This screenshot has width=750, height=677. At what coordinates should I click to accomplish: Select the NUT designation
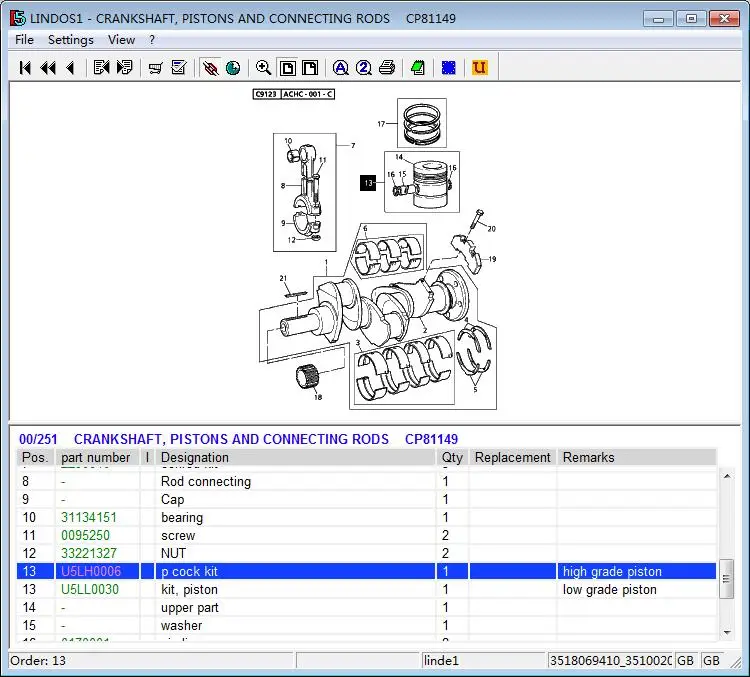pyautogui.click(x=173, y=553)
